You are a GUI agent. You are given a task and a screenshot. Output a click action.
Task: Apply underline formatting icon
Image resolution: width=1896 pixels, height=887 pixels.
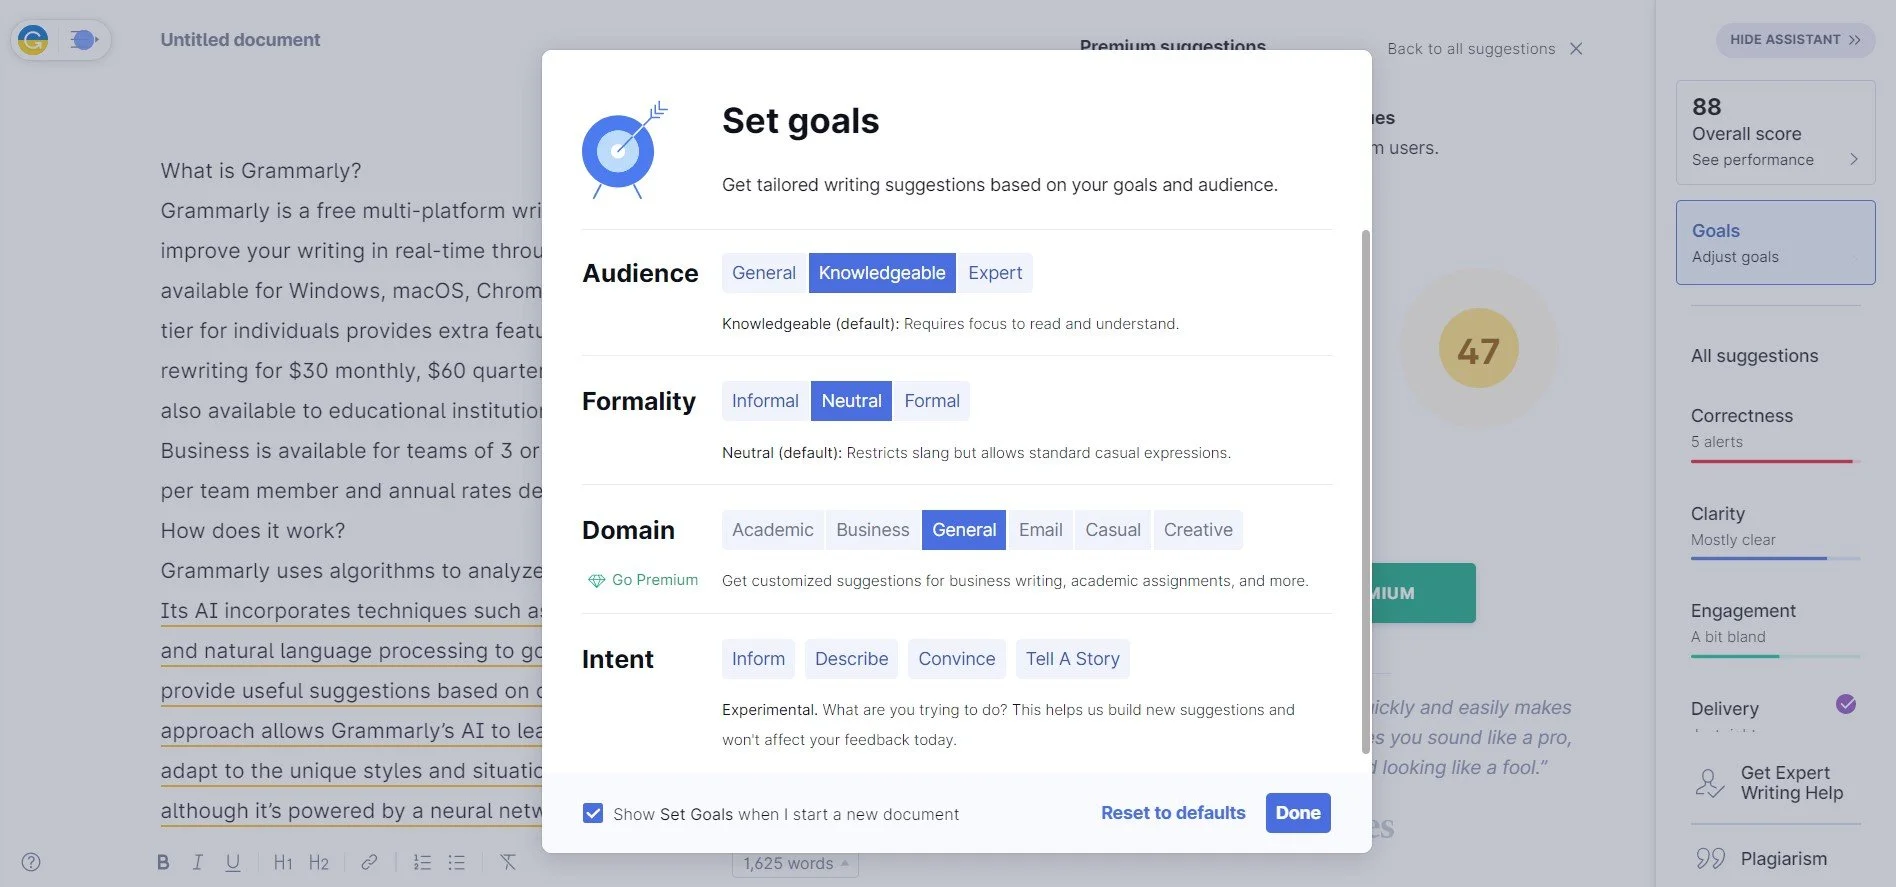click(232, 862)
